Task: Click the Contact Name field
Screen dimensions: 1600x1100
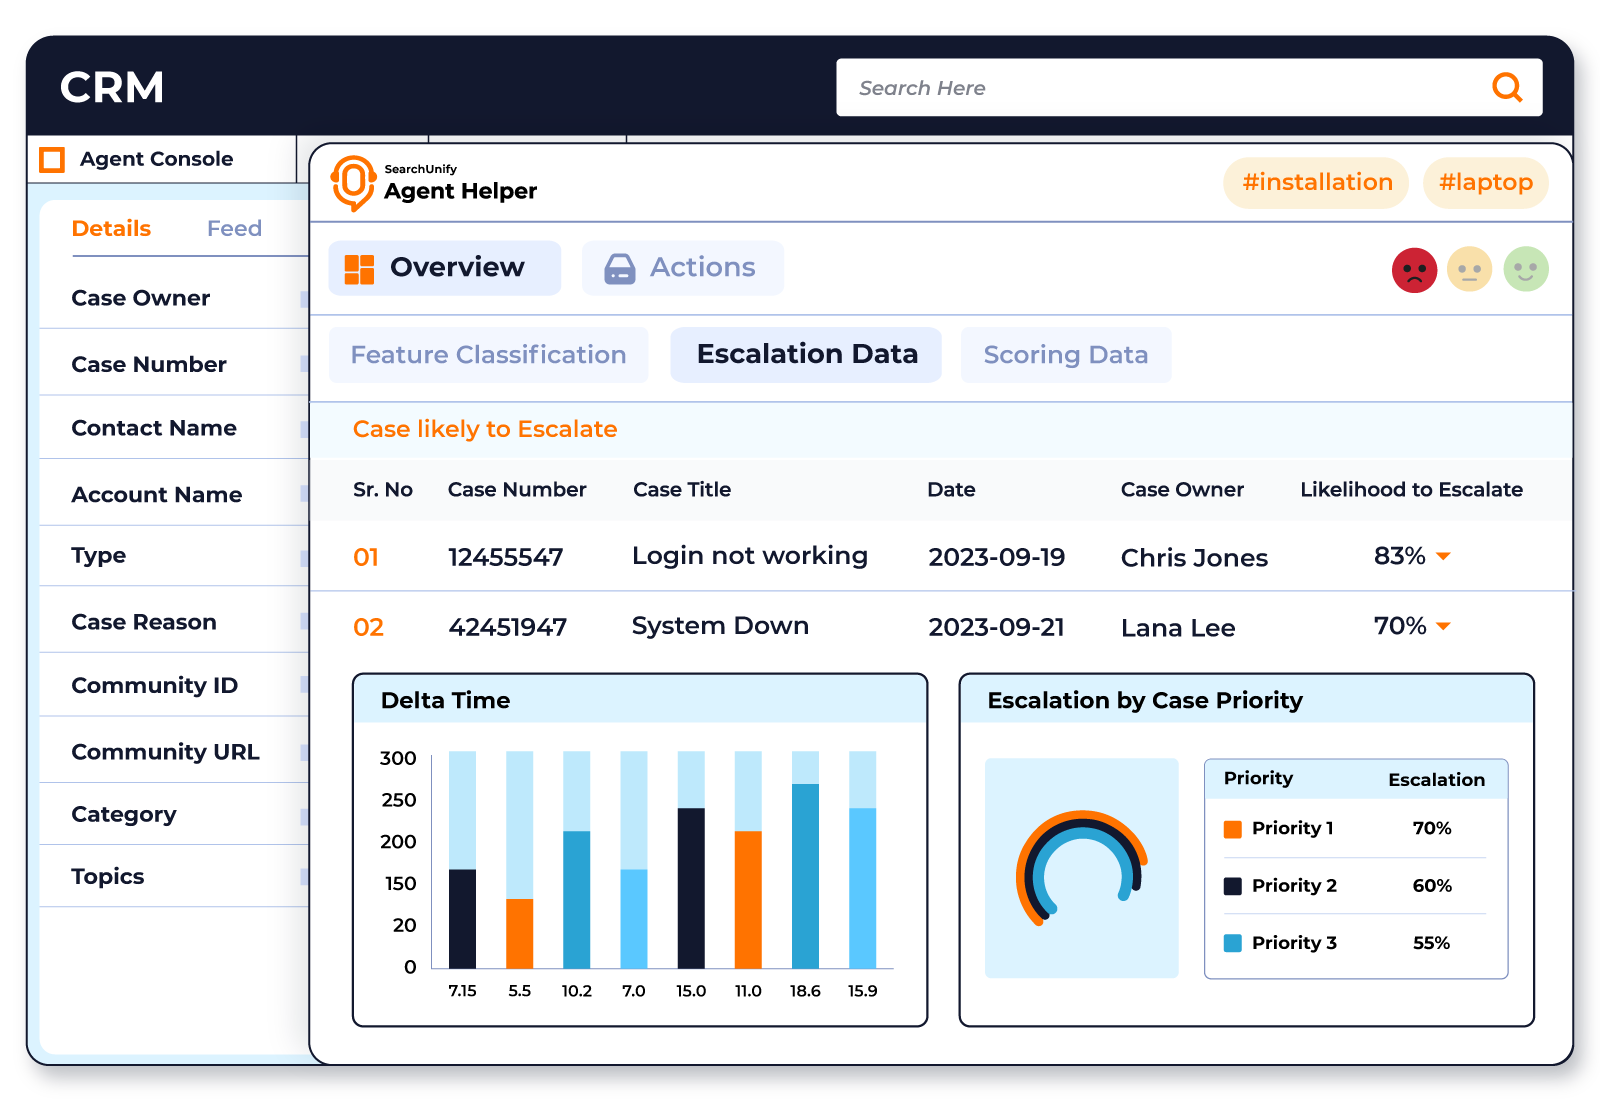Action: 174,428
